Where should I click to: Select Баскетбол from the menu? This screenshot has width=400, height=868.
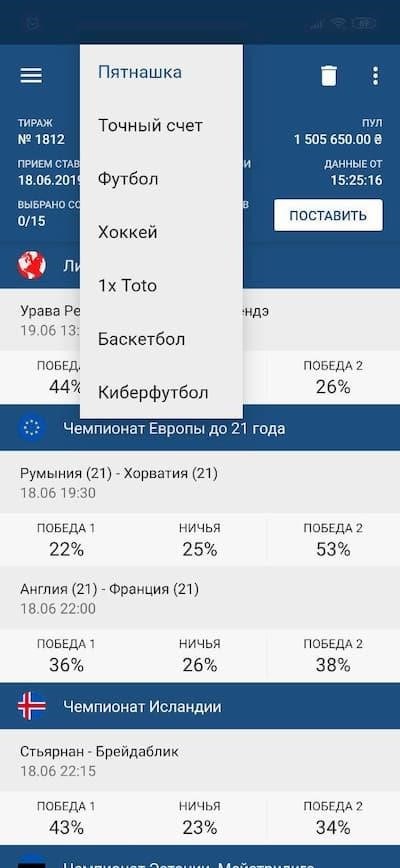(x=161, y=339)
